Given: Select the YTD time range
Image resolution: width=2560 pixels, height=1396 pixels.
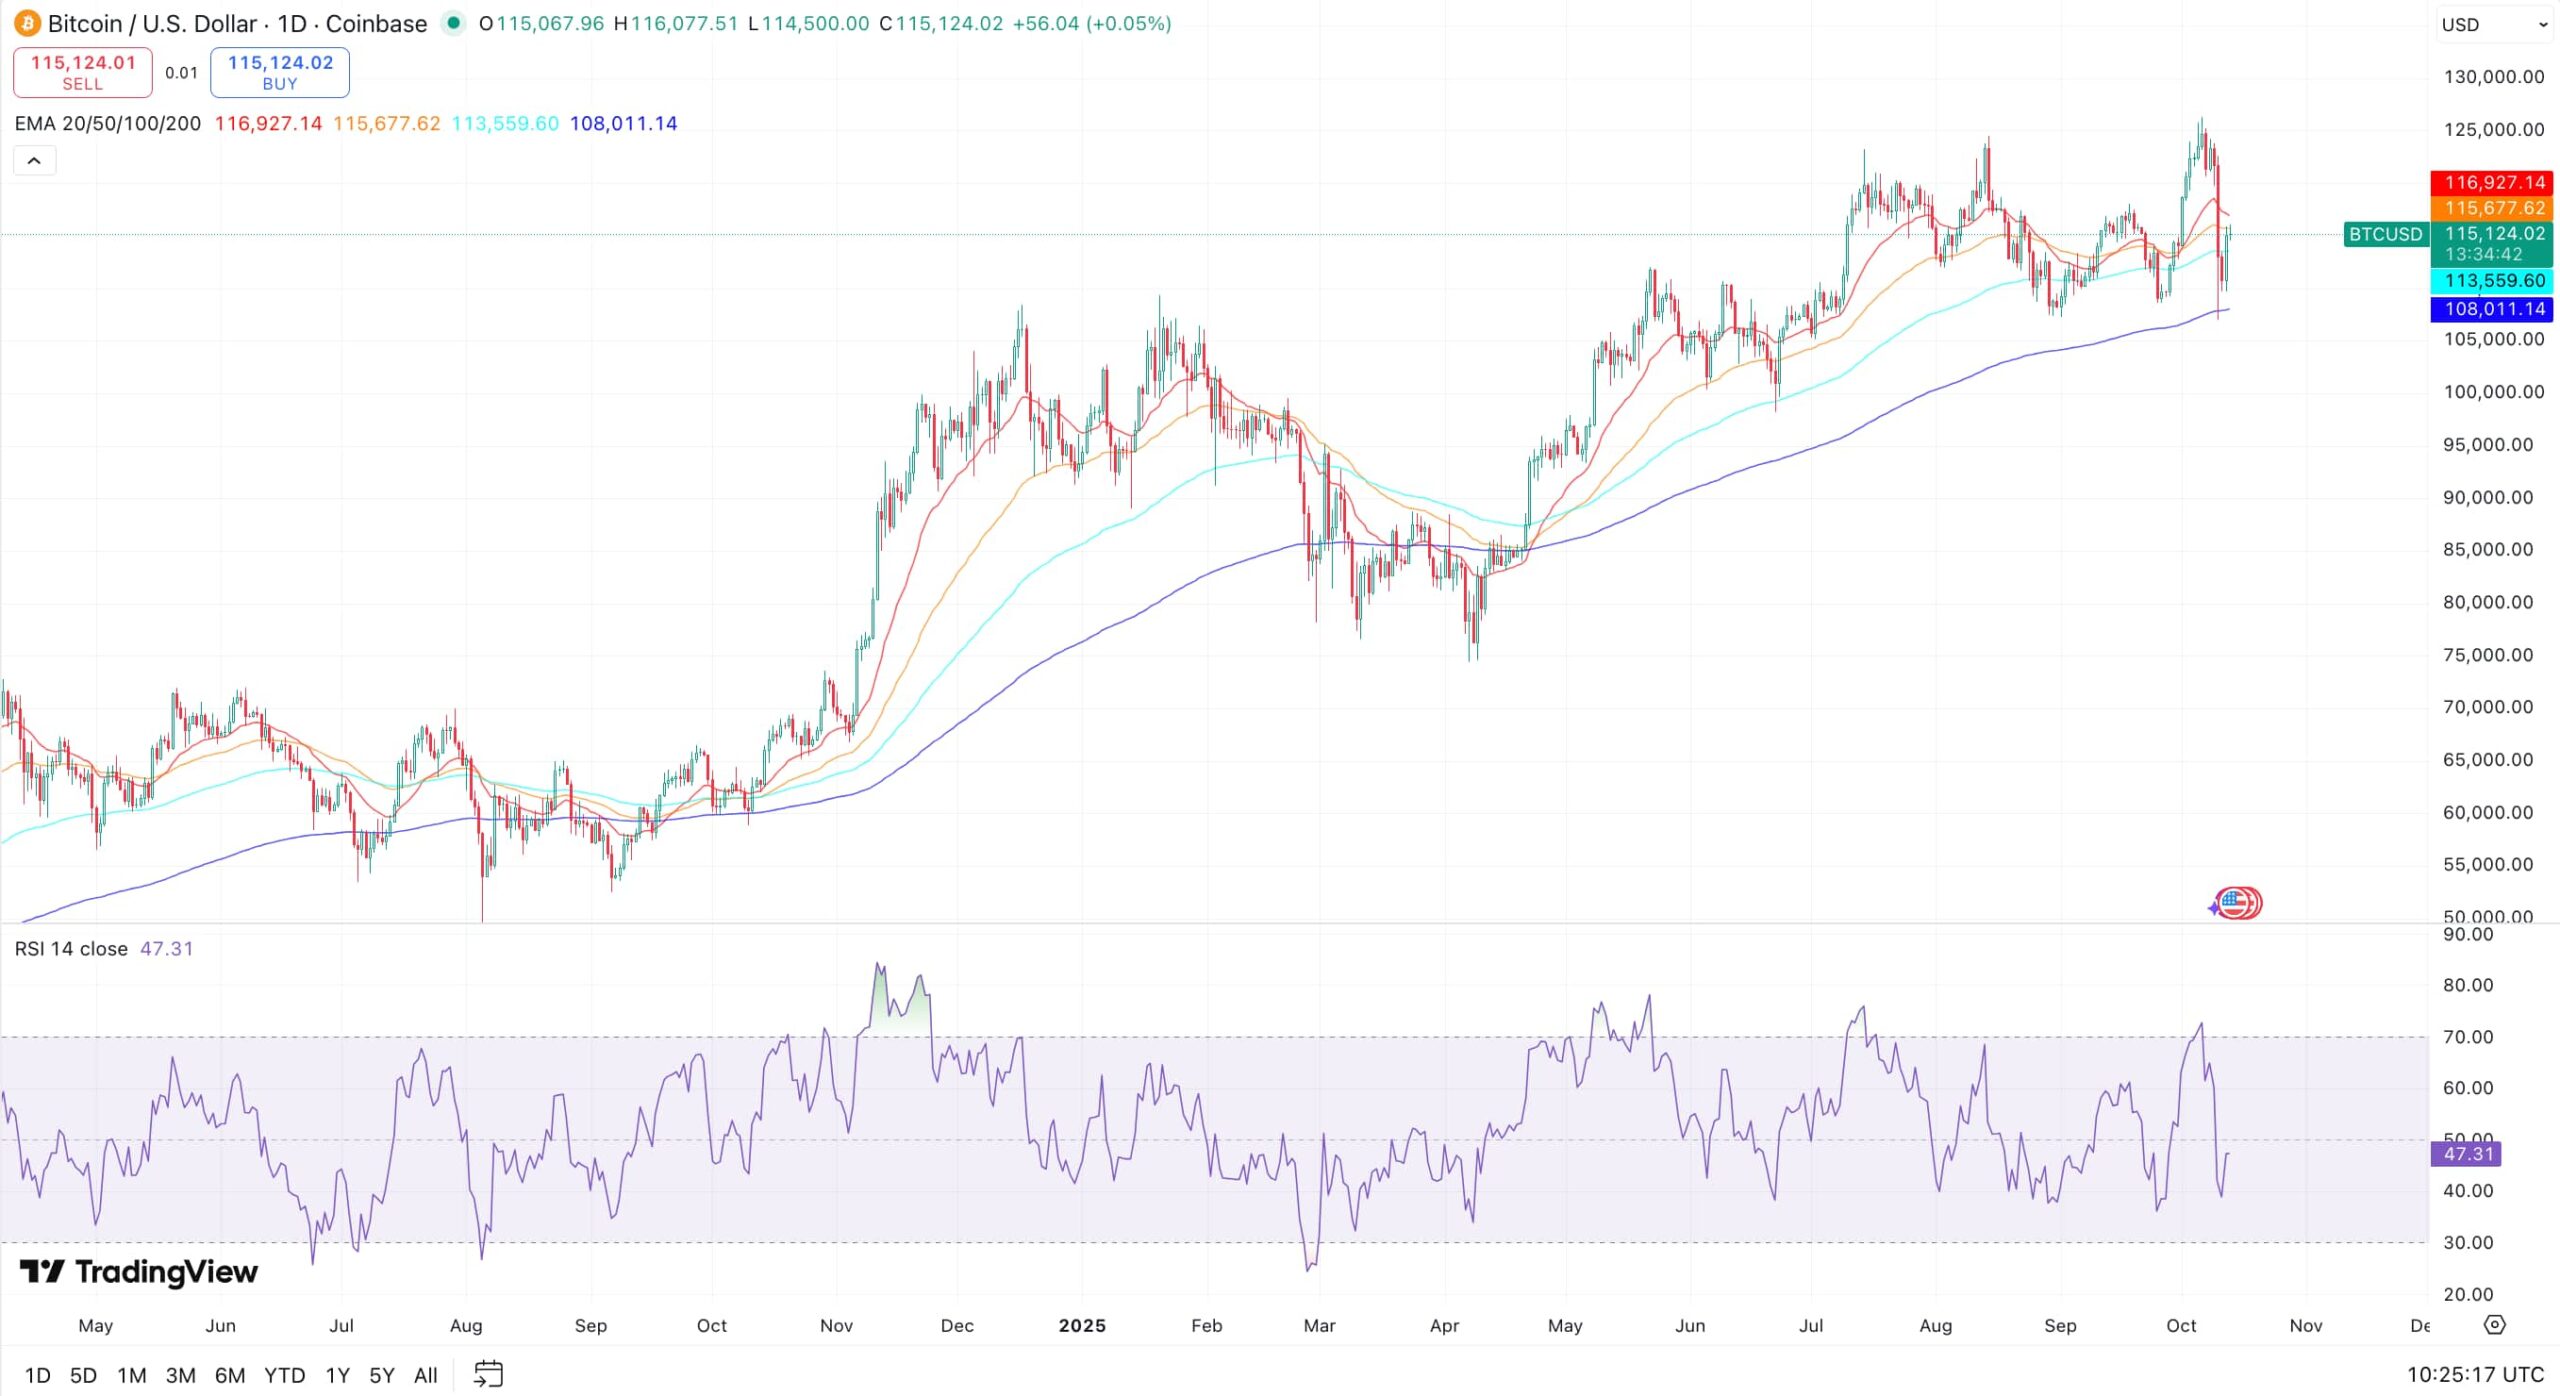Looking at the screenshot, I should 285,1375.
